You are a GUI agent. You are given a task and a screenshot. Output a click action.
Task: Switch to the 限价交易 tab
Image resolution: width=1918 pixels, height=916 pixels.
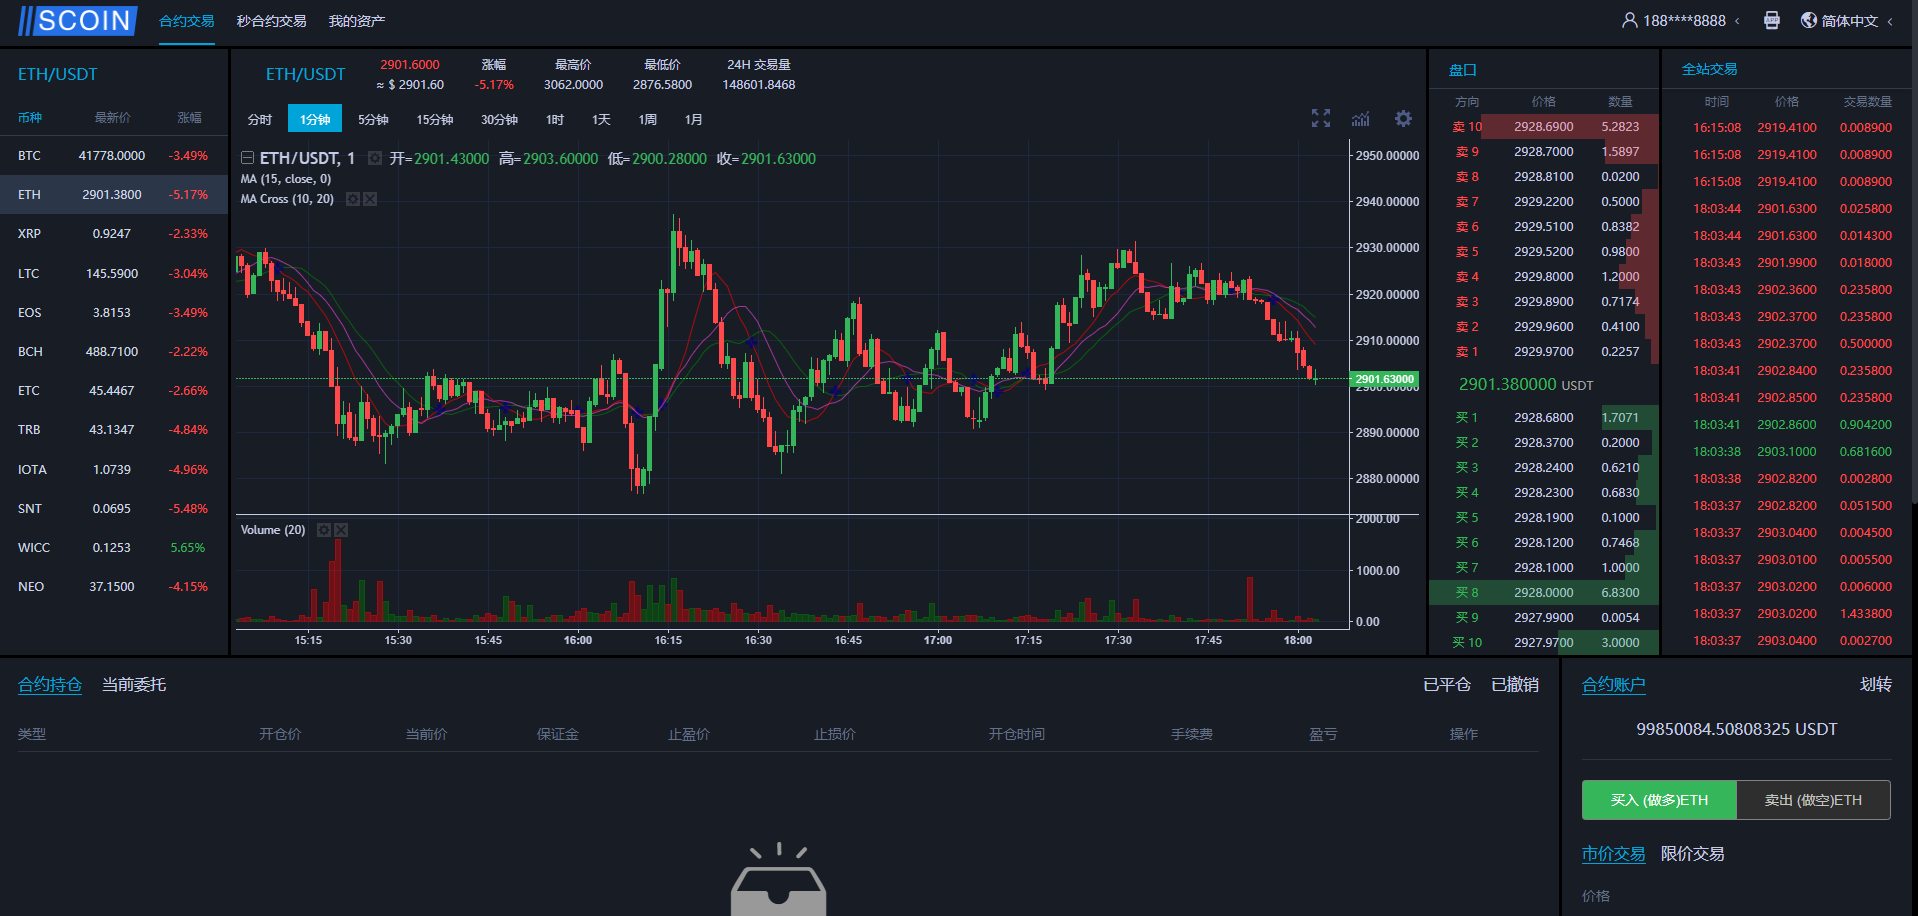(x=1692, y=854)
